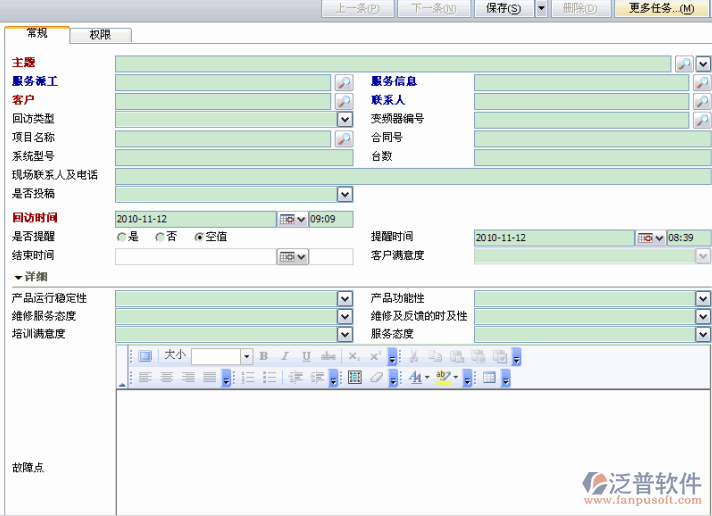
Task: Click the numbered list icon
Action: [248, 378]
